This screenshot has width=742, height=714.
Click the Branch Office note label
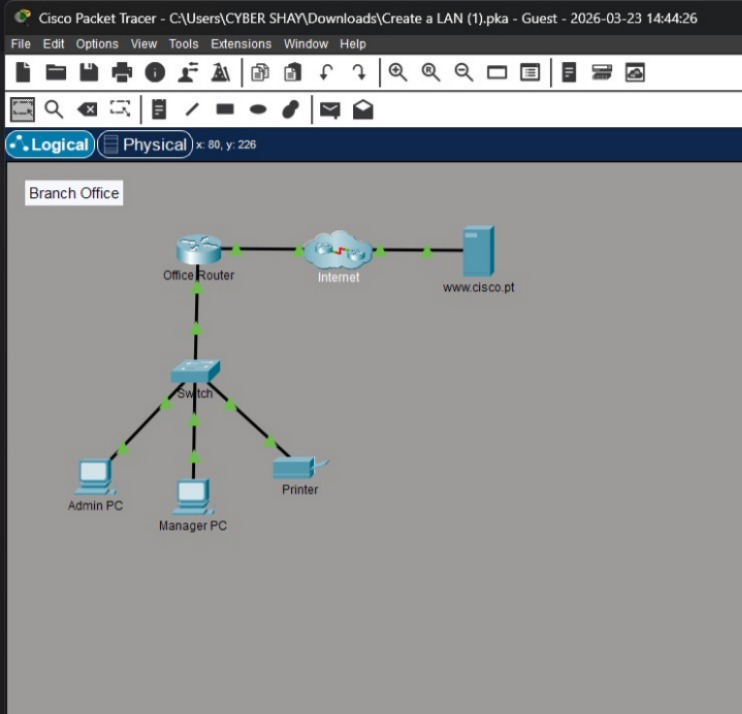[74, 193]
